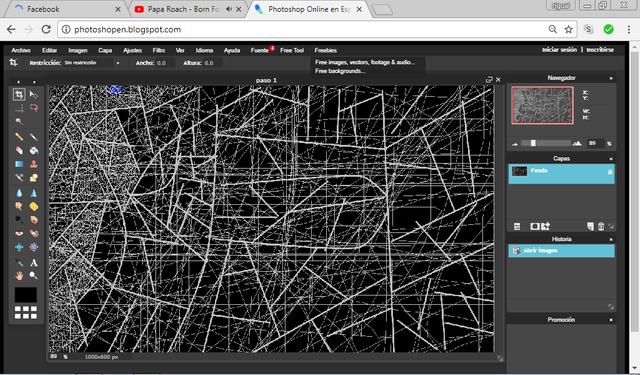The image size is (640, 375).
Task: Open the Capa menu
Action: pos(105,50)
